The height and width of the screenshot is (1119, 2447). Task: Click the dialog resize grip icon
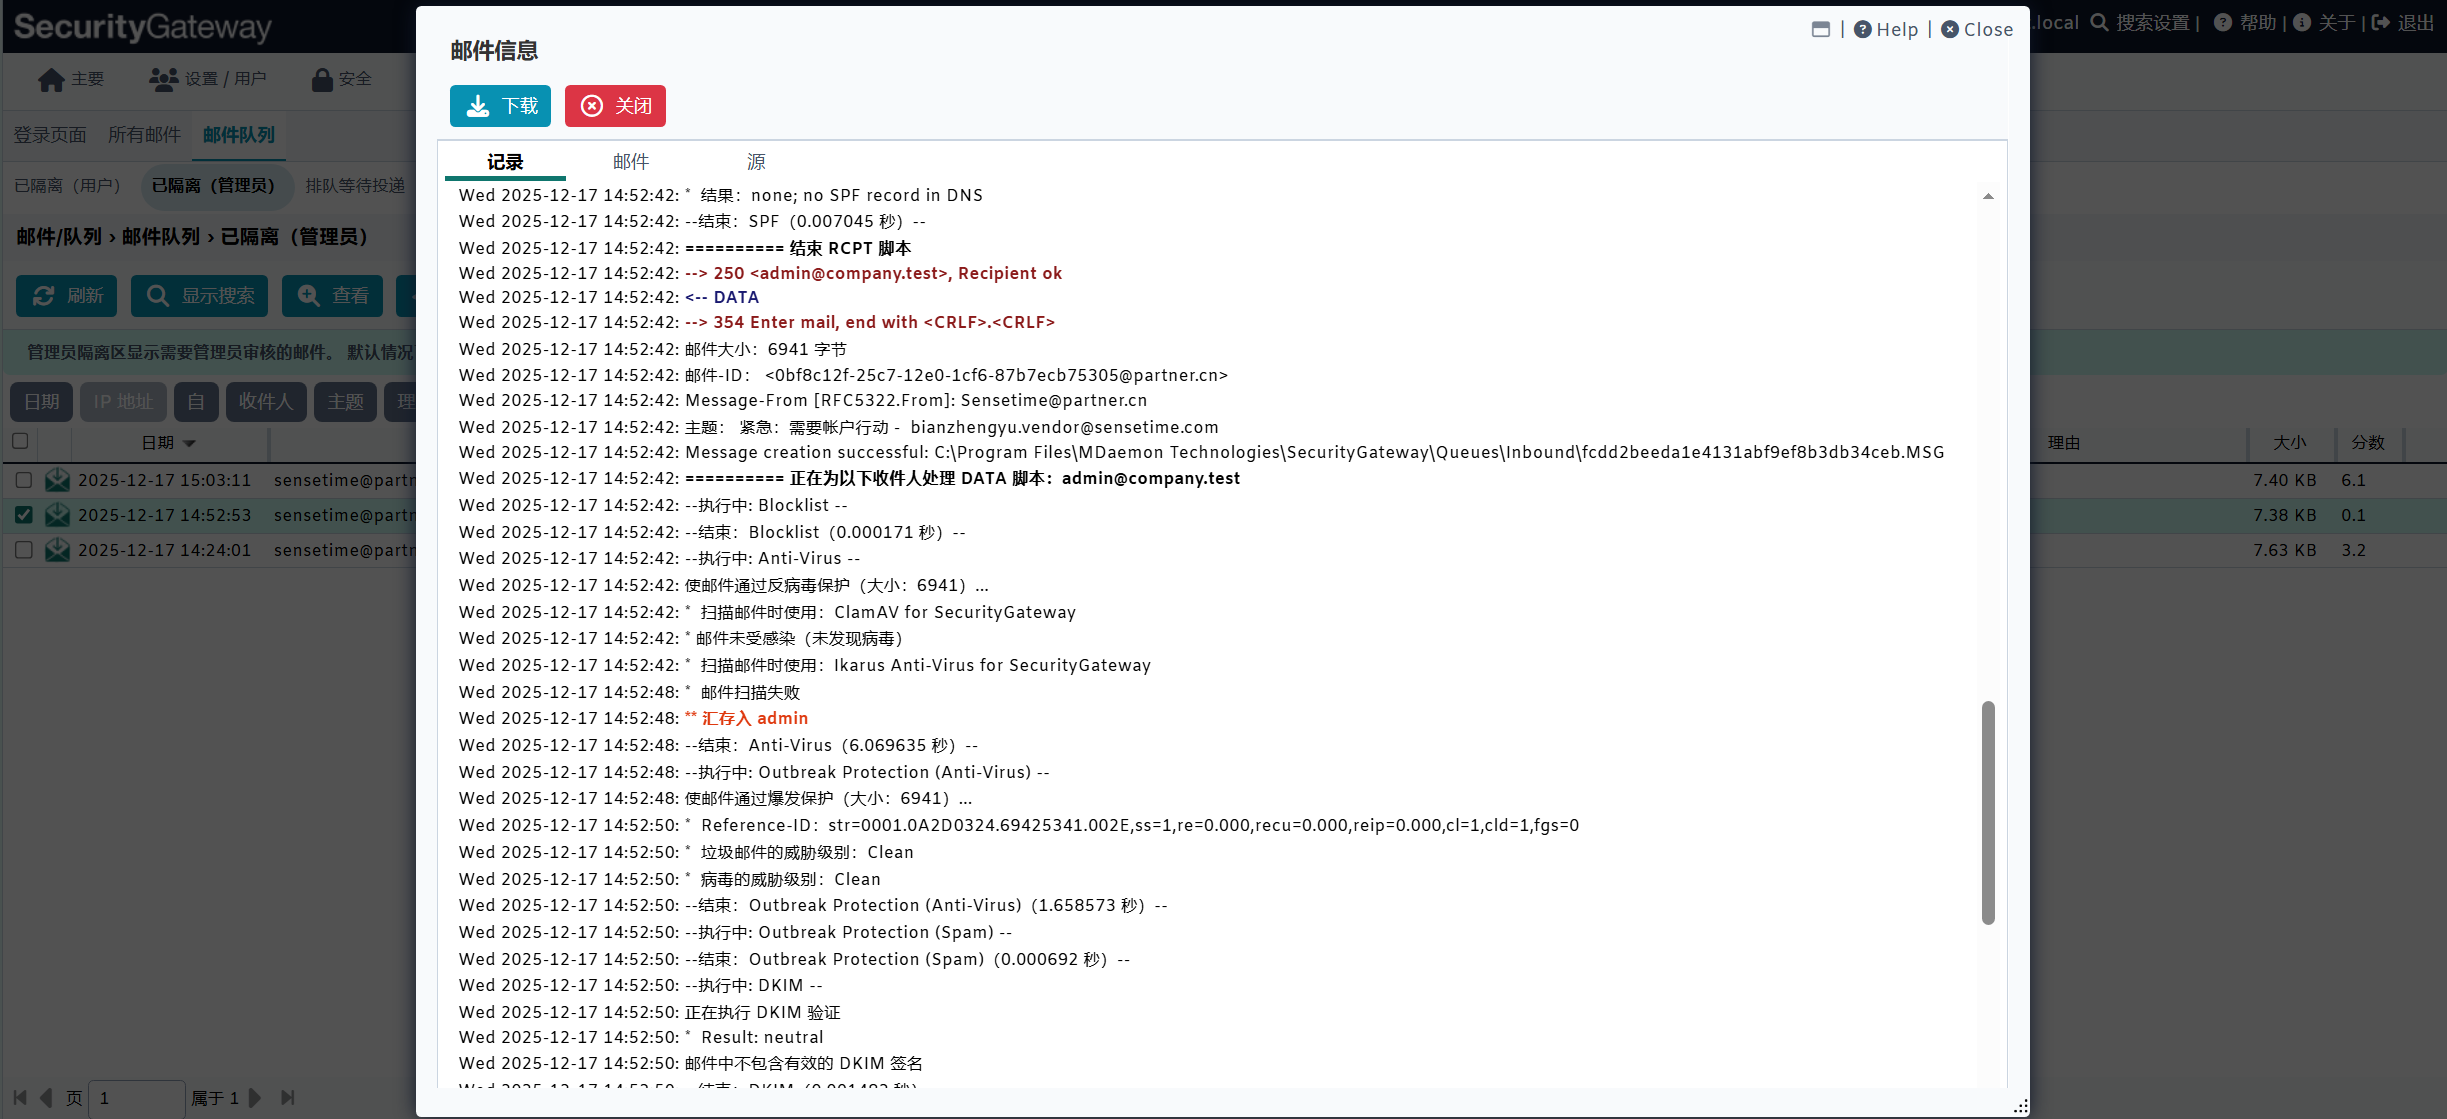coord(2021,1107)
